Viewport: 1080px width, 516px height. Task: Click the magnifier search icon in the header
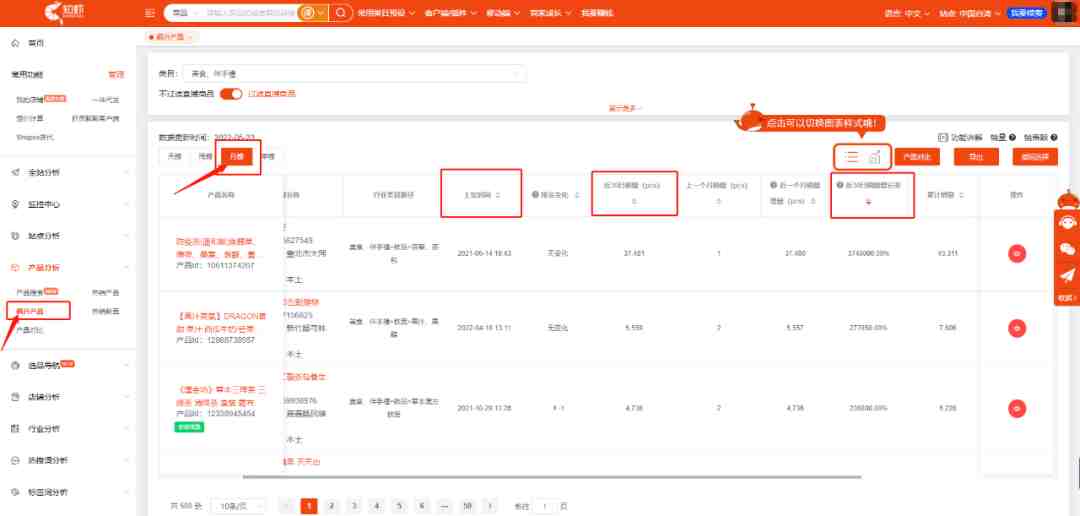[x=340, y=12]
